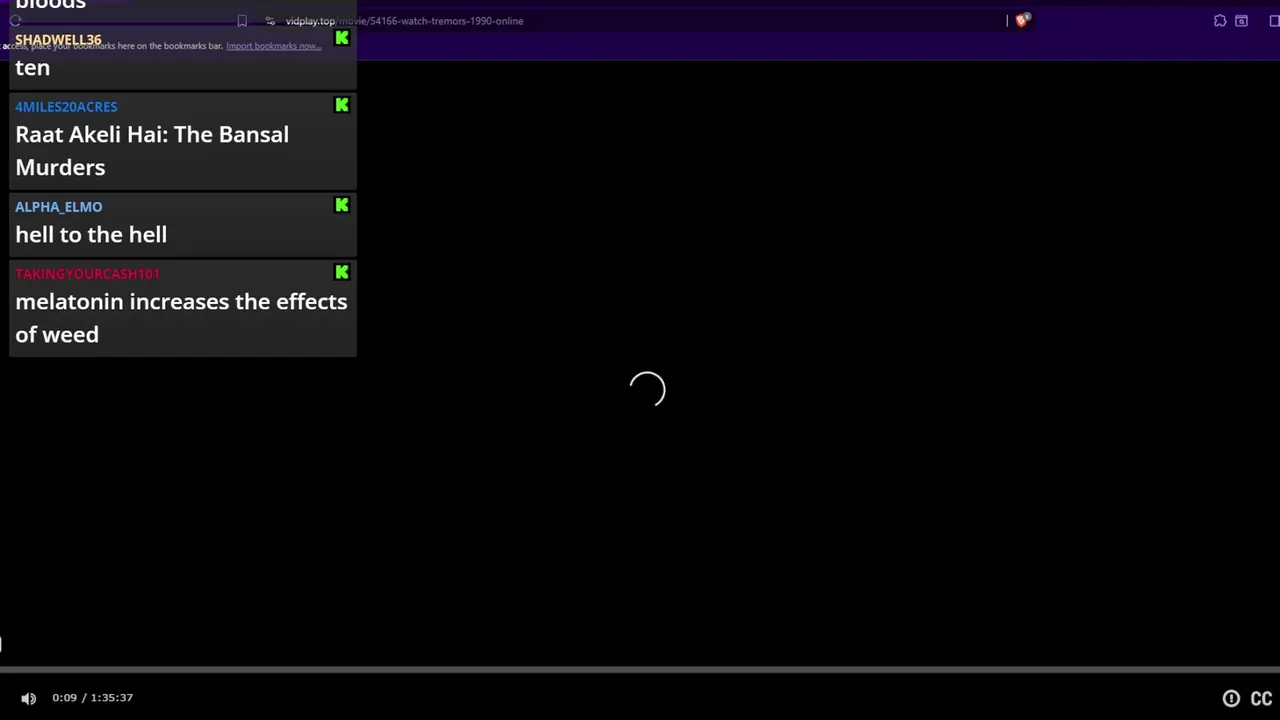Click the Kick badge on ALPHA_ELMO message
This screenshot has width=1280, height=720.
pos(342,205)
